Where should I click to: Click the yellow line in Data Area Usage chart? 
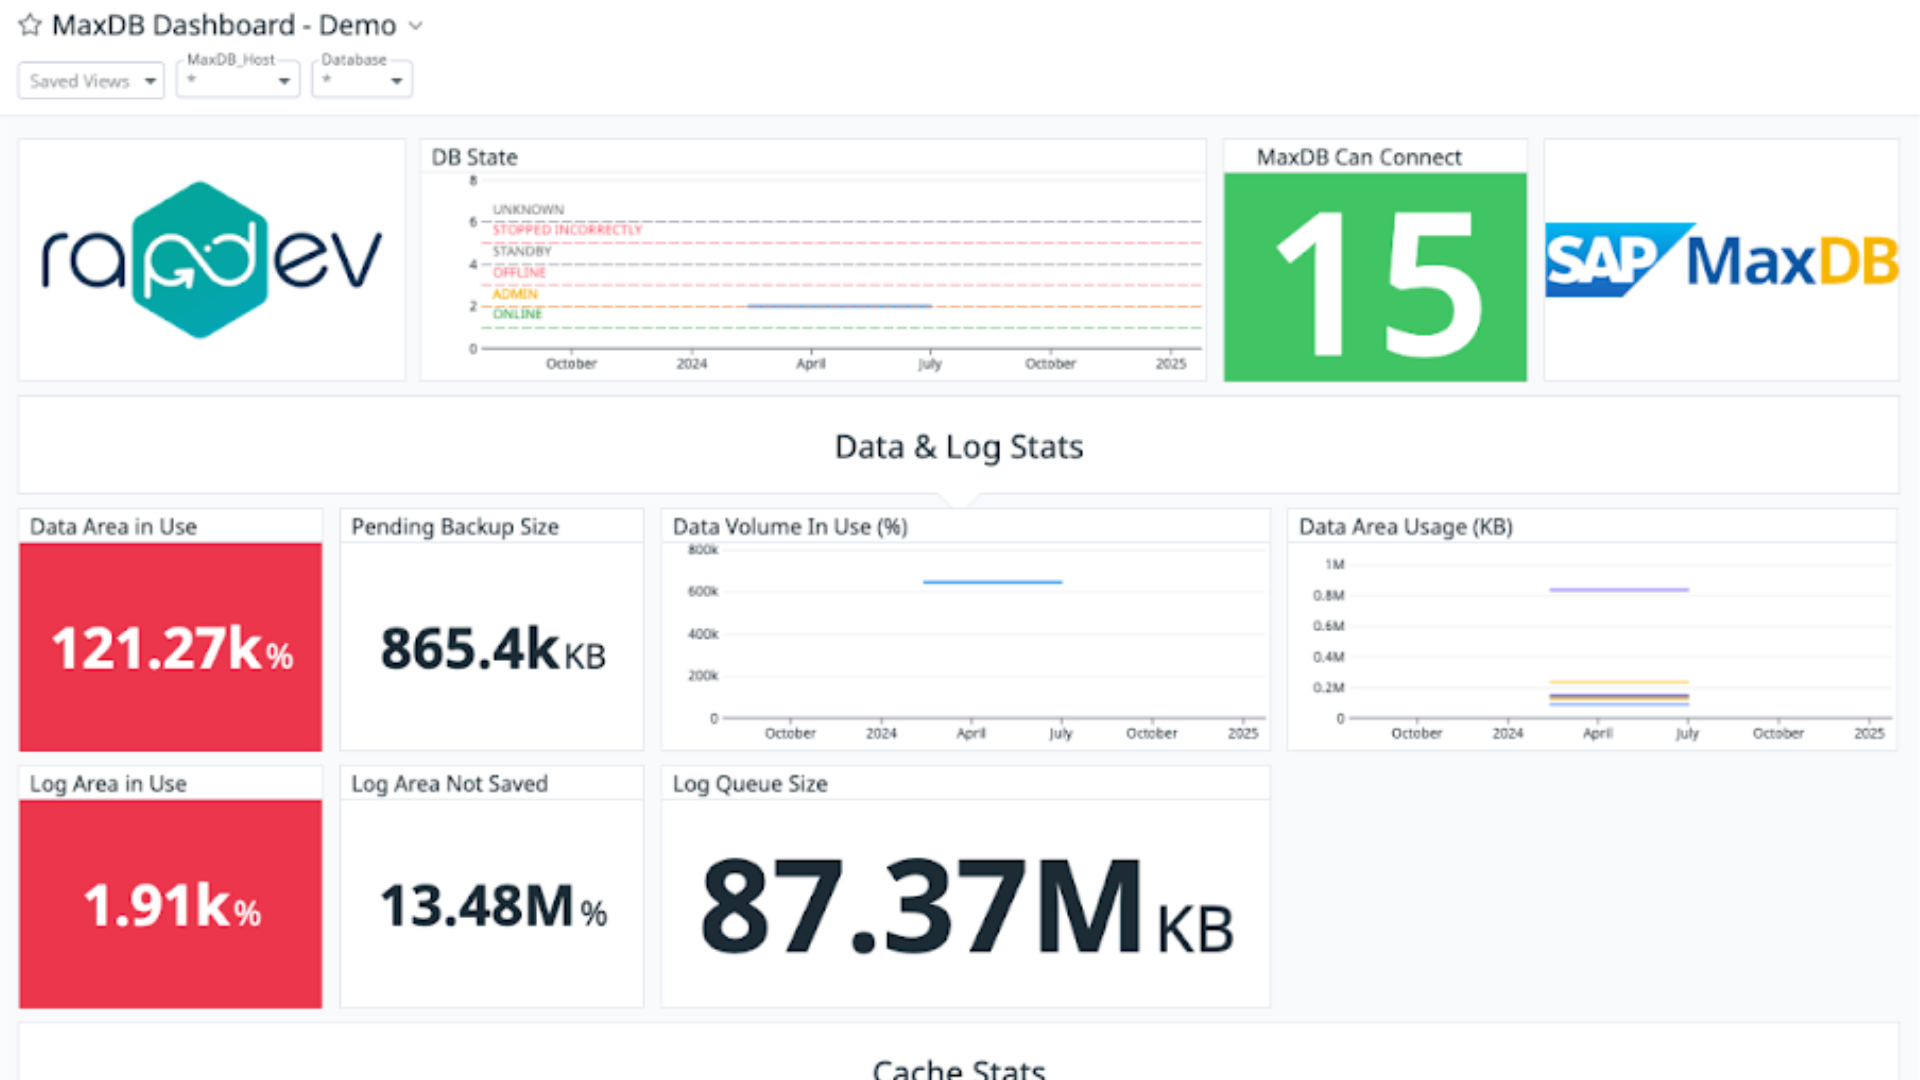tap(1619, 682)
